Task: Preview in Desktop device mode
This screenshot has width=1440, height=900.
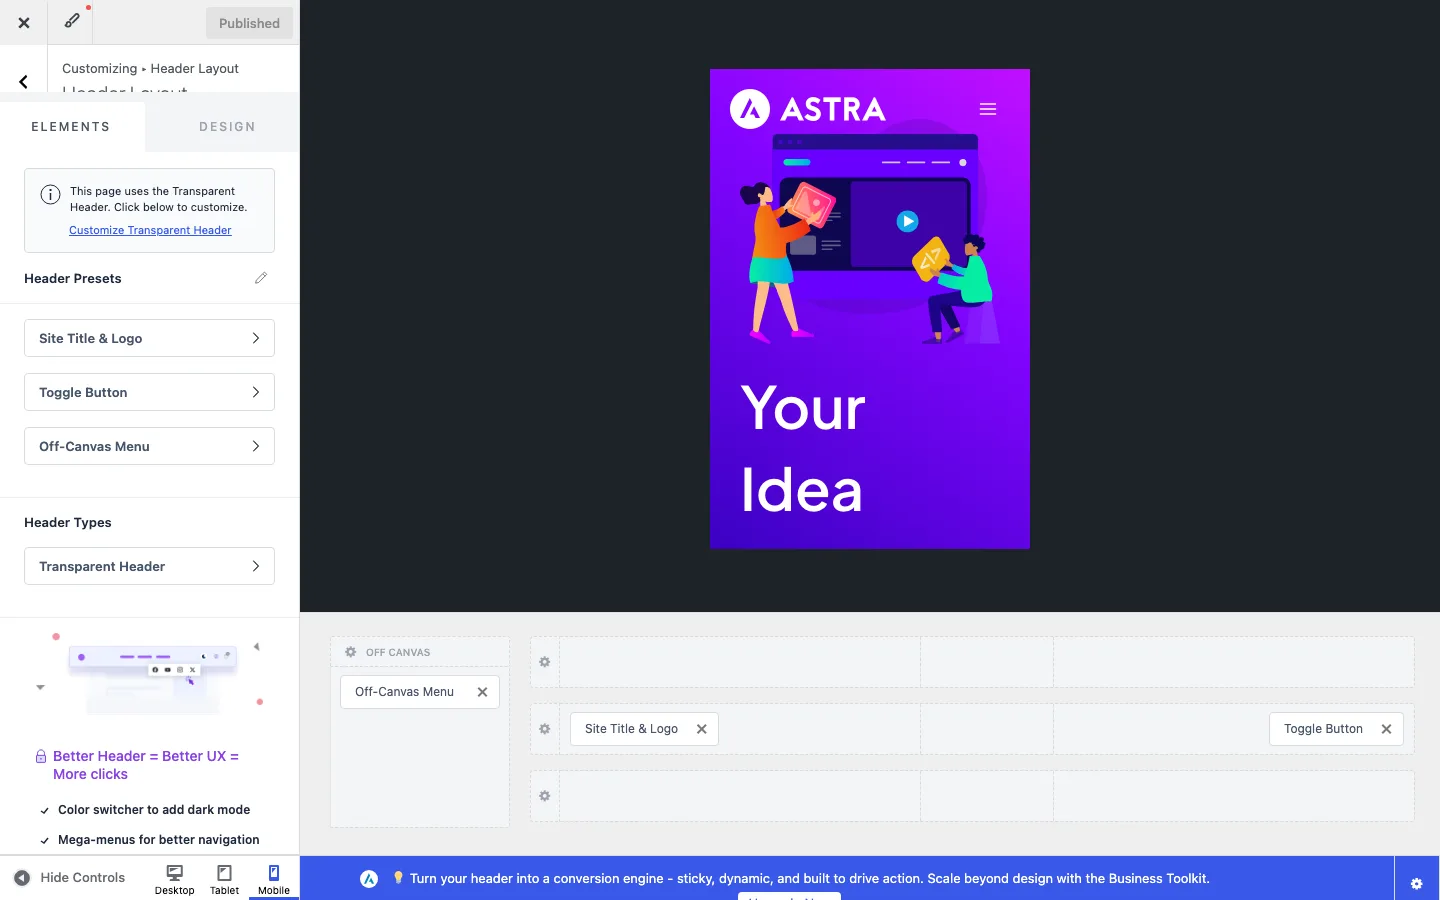Action: 174,879
